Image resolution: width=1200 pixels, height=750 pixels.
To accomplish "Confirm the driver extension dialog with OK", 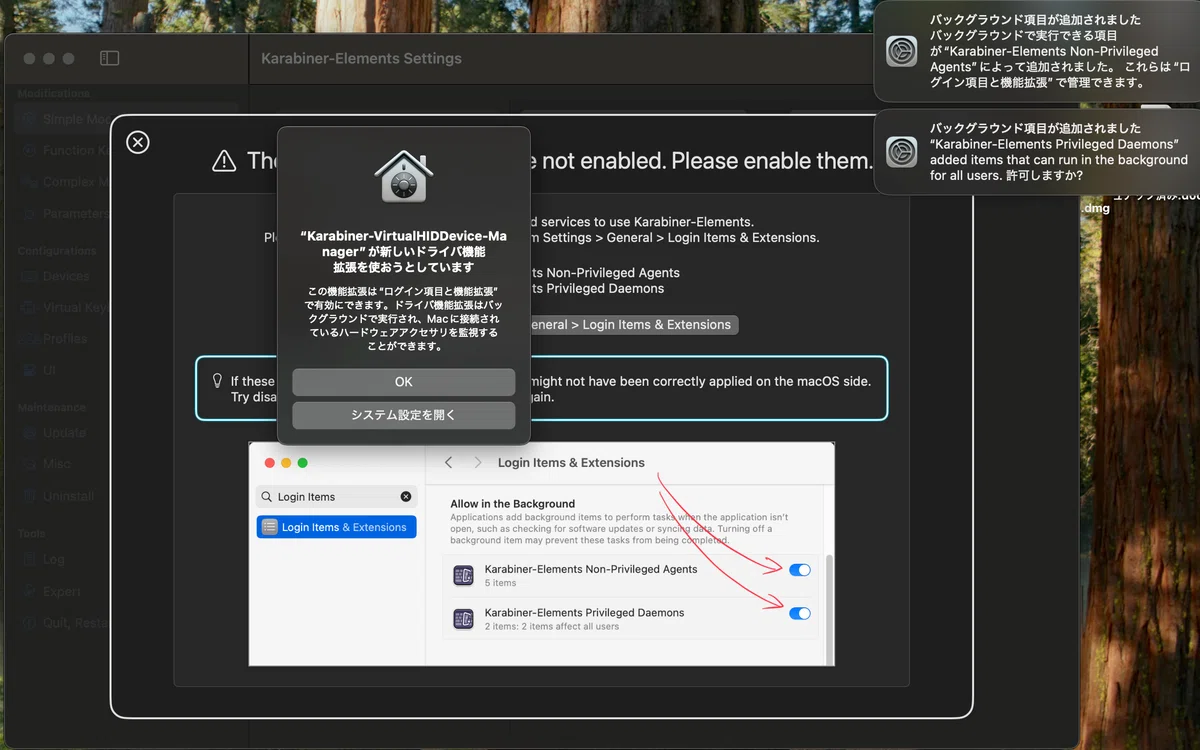I will point(404,382).
